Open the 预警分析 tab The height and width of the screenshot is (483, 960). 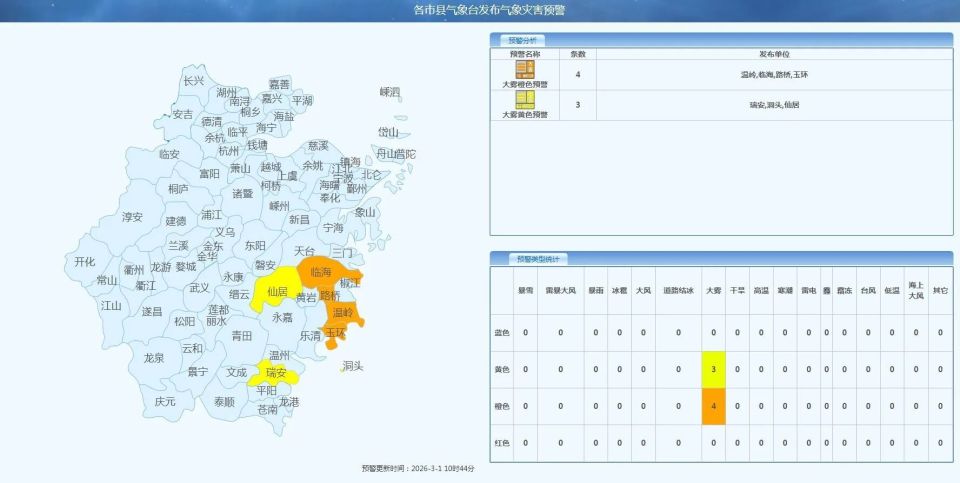tap(522, 41)
